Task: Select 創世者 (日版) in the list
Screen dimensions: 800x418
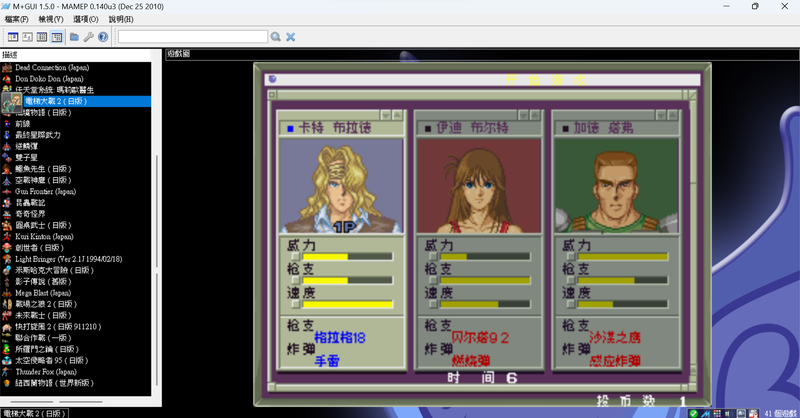Action: pyautogui.click(x=76, y=248)
